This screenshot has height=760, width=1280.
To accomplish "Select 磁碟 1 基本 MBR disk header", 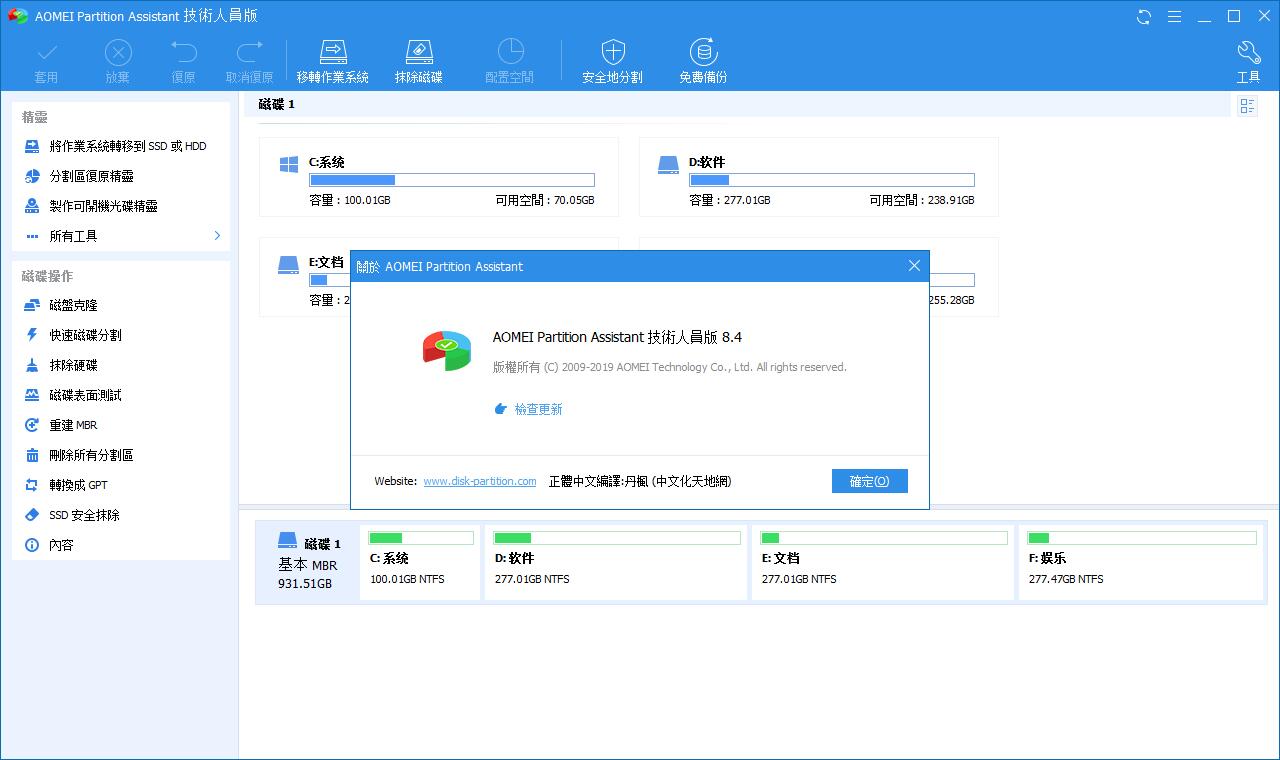I will 308,562.
